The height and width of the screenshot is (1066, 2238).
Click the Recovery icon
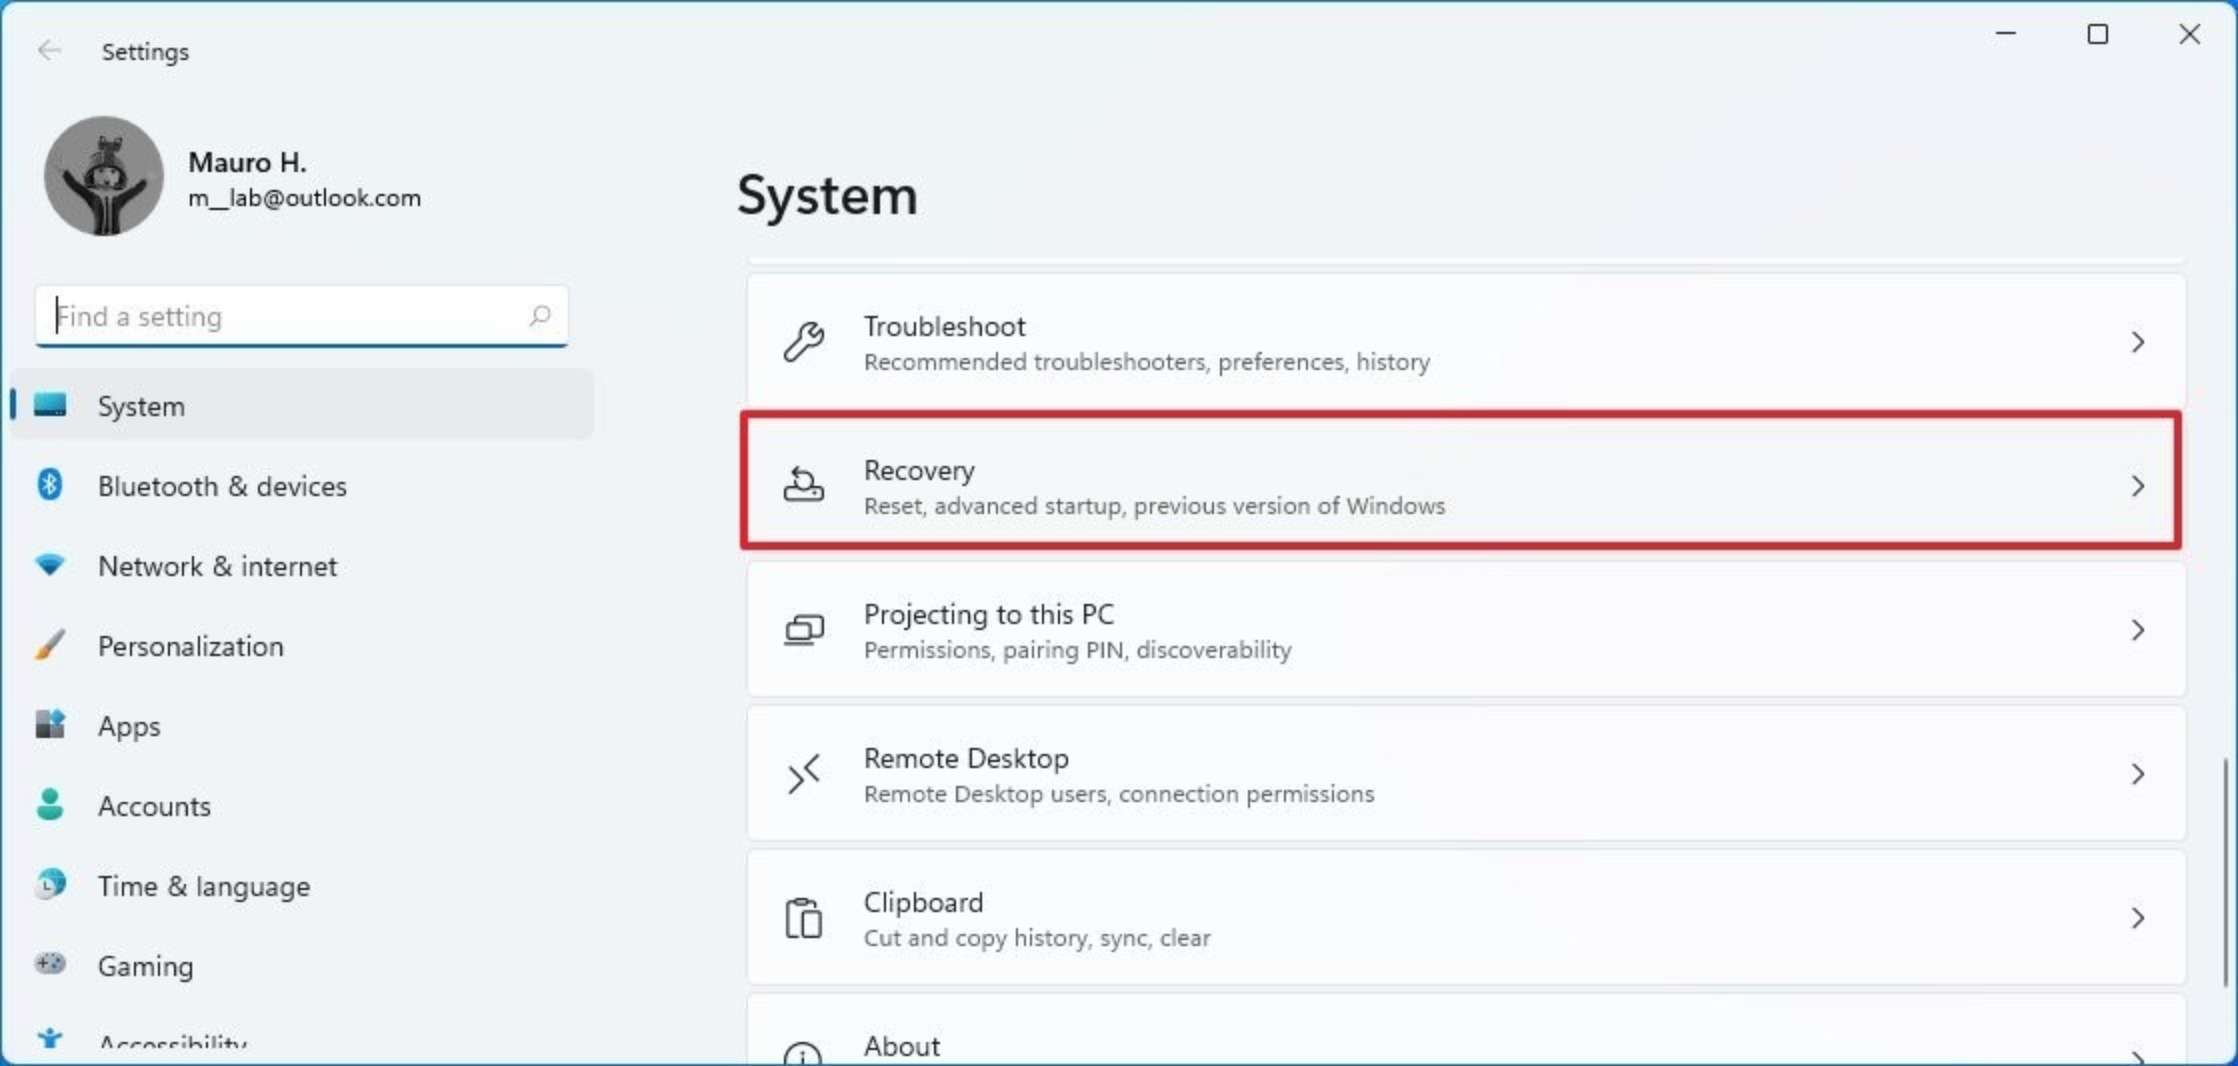pyautogui.click(x=804, y=485)
